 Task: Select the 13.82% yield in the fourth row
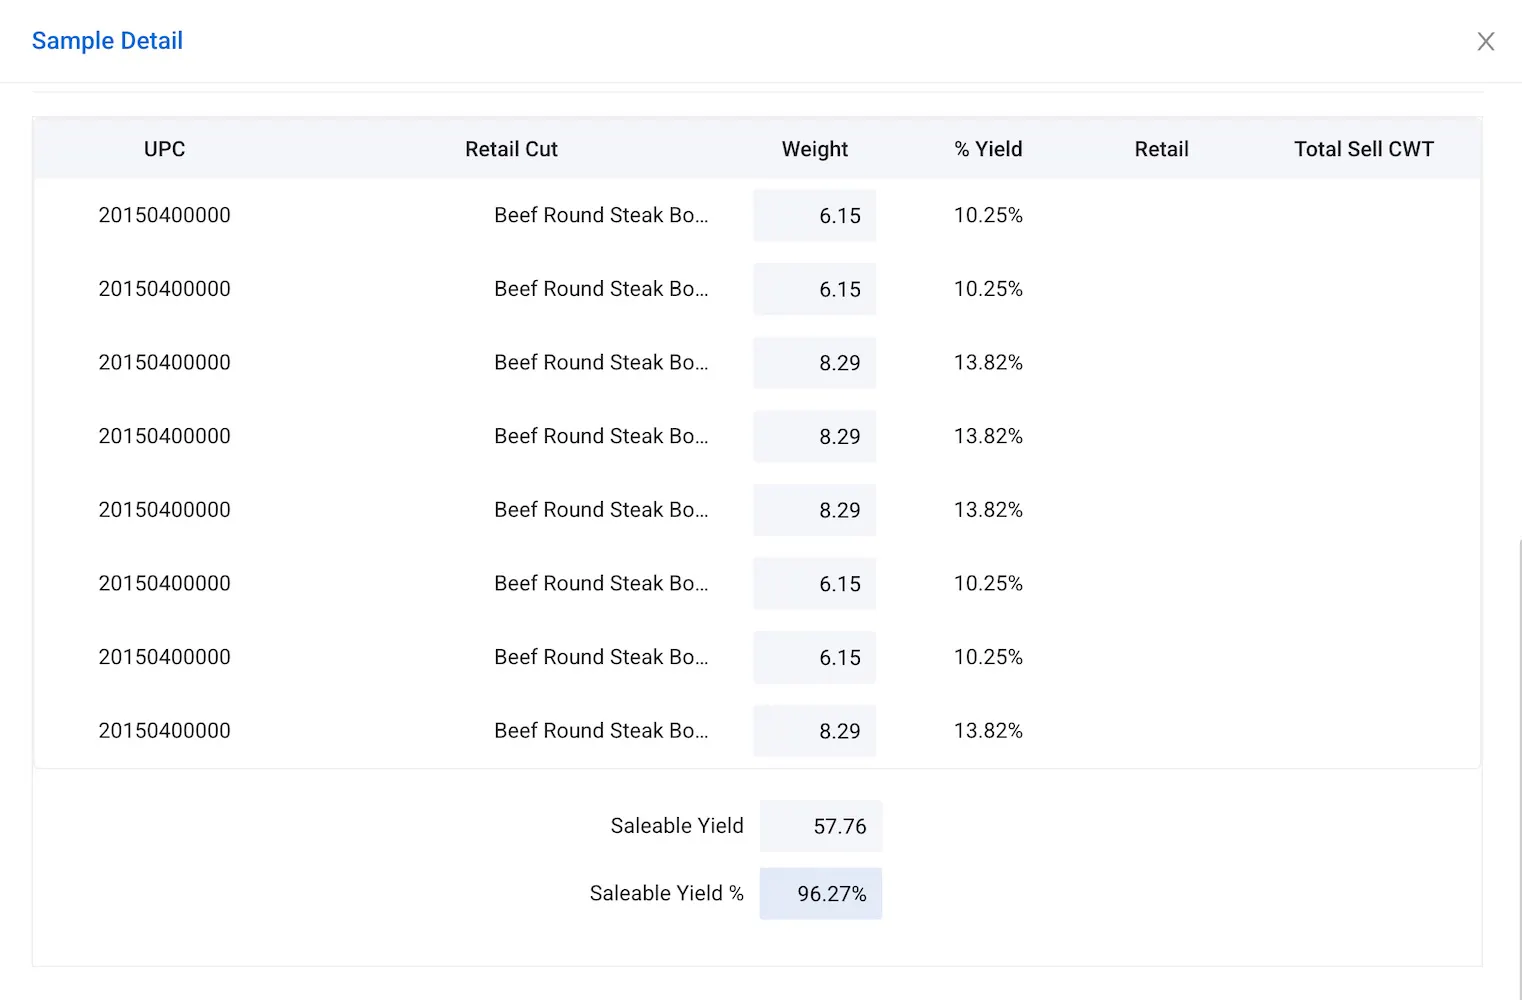tap(988, 436)
